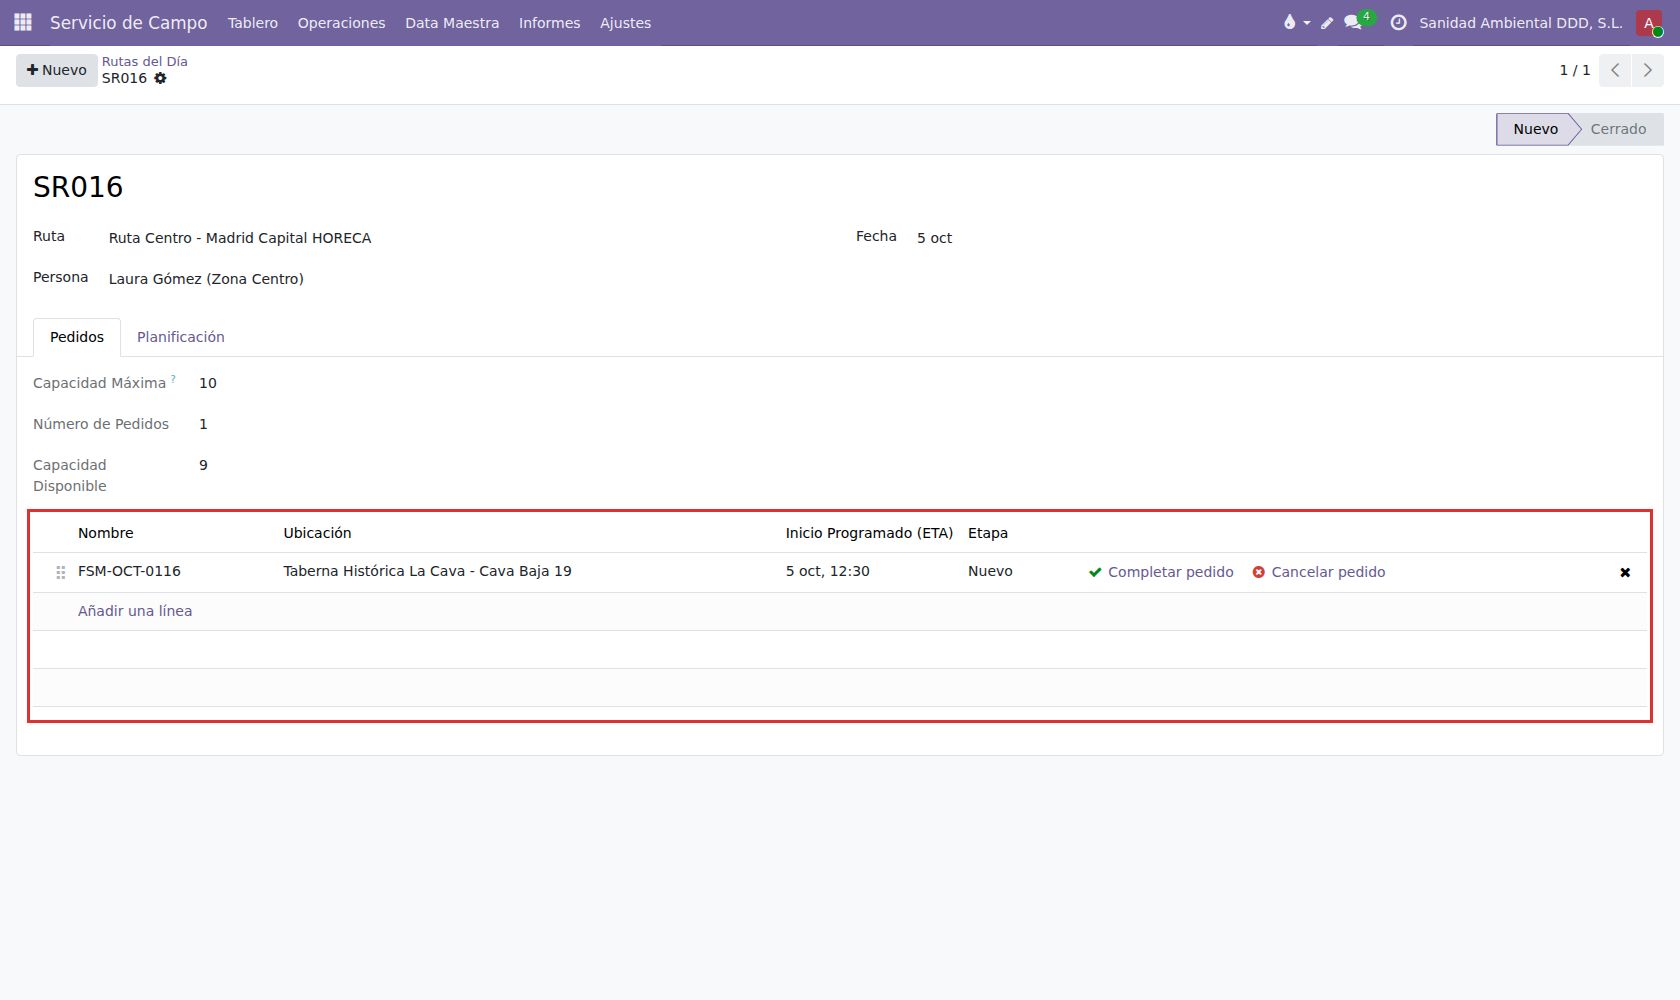Click the Etapa column header
The width and height of the screenshot is (1680, 1000).
tap(988, 533)
